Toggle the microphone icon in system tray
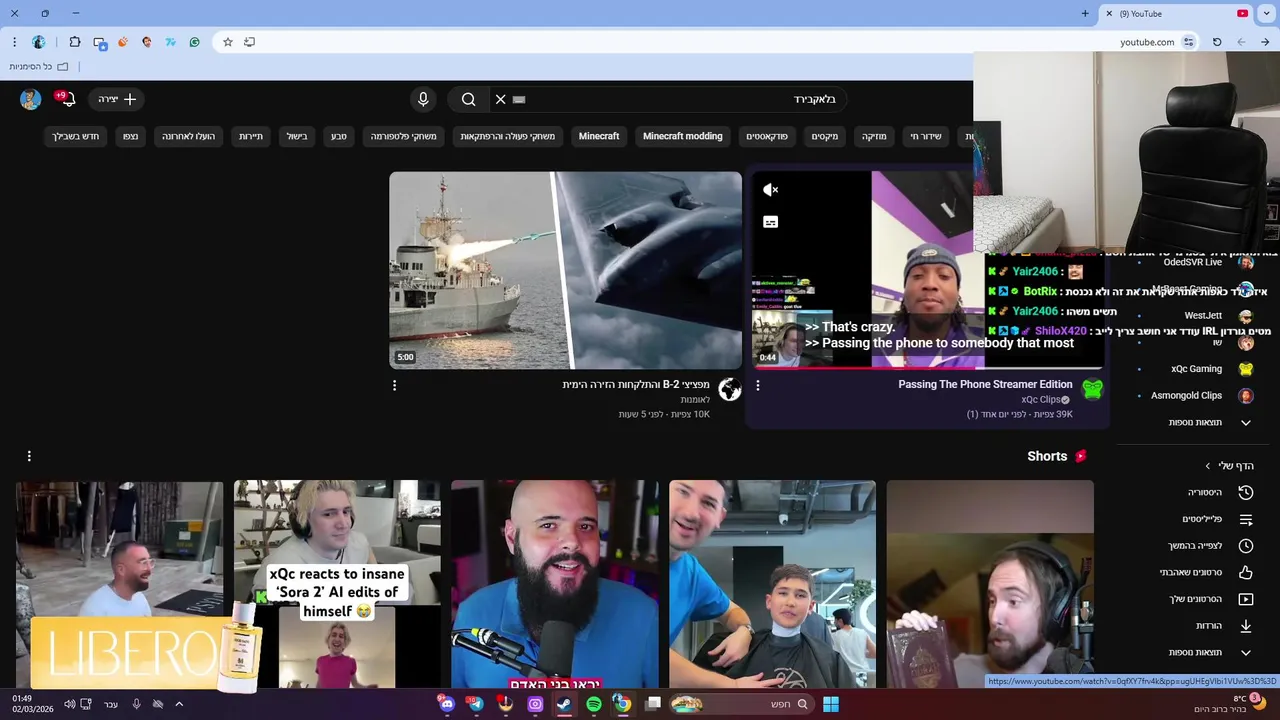 click(x=136, y=704)
